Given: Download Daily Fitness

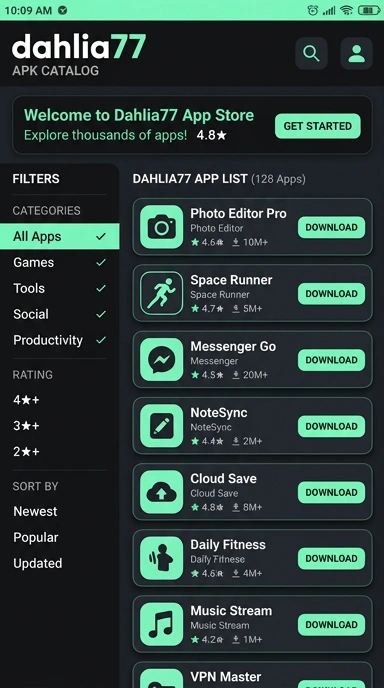Looking at the screenshot, I should 331,559.
